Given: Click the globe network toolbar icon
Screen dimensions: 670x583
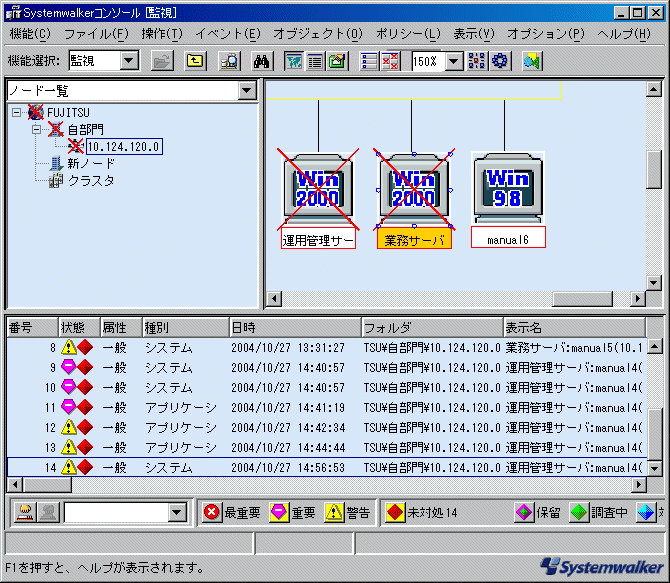Looking at the screenshot, I should coord(532,61).
